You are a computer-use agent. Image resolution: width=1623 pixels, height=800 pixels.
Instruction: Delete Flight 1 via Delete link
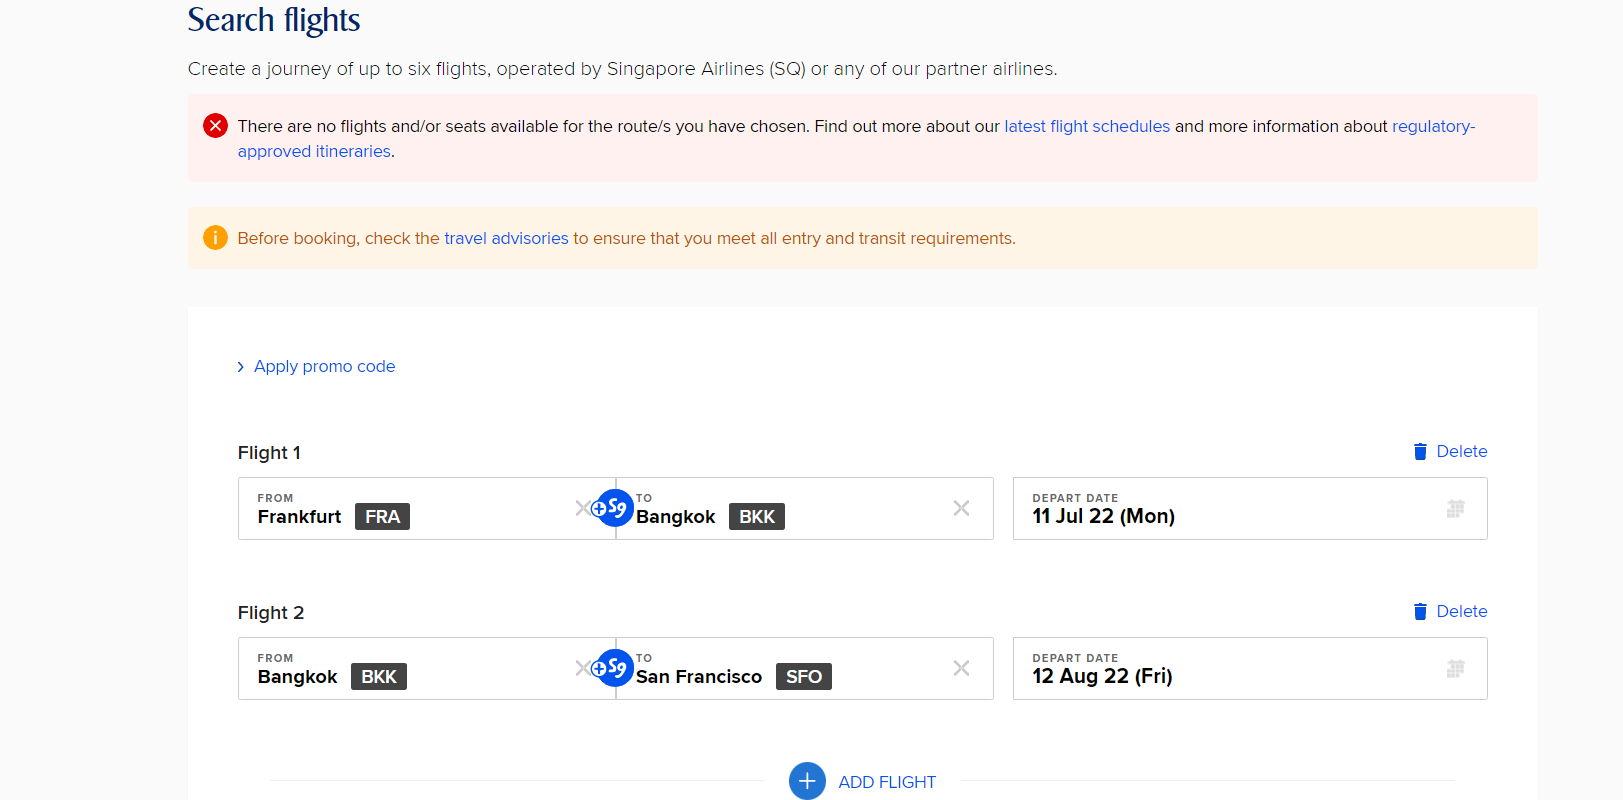pos(1462,452)
